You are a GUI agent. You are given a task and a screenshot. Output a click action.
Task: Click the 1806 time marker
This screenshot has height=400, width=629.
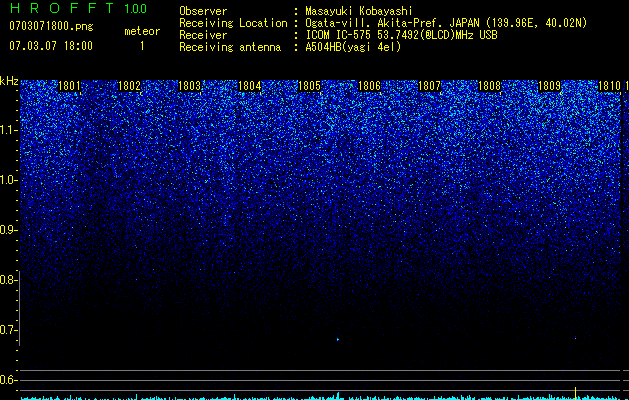[369, 86]
